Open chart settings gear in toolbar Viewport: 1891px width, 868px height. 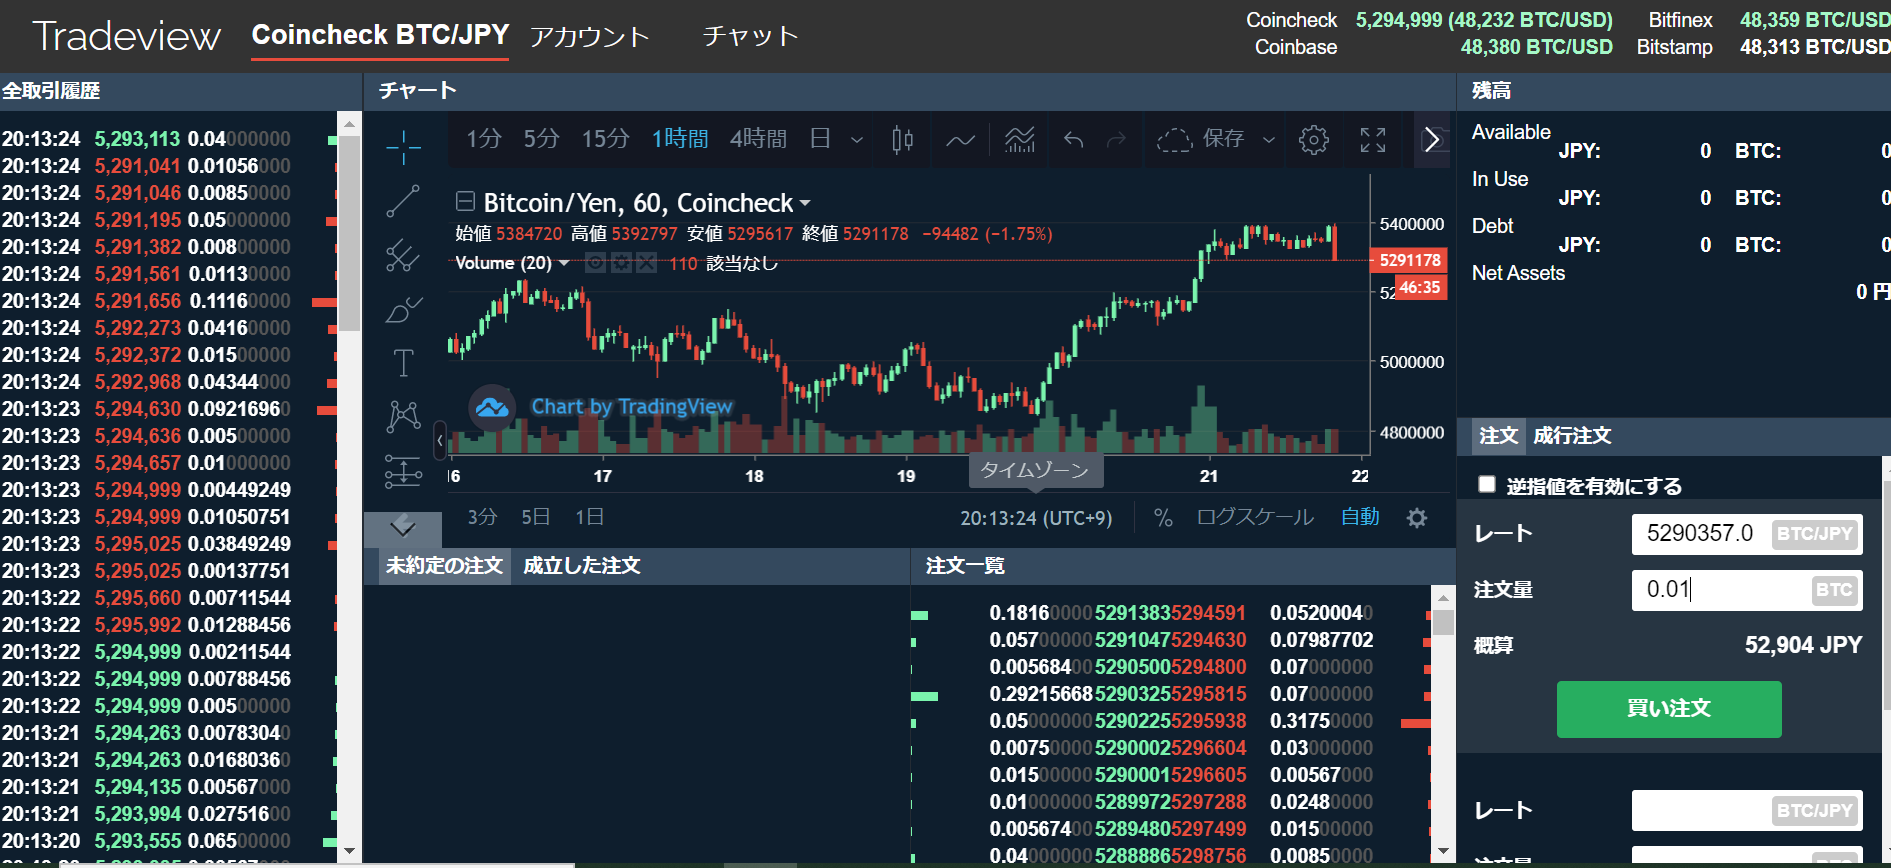1314,139
